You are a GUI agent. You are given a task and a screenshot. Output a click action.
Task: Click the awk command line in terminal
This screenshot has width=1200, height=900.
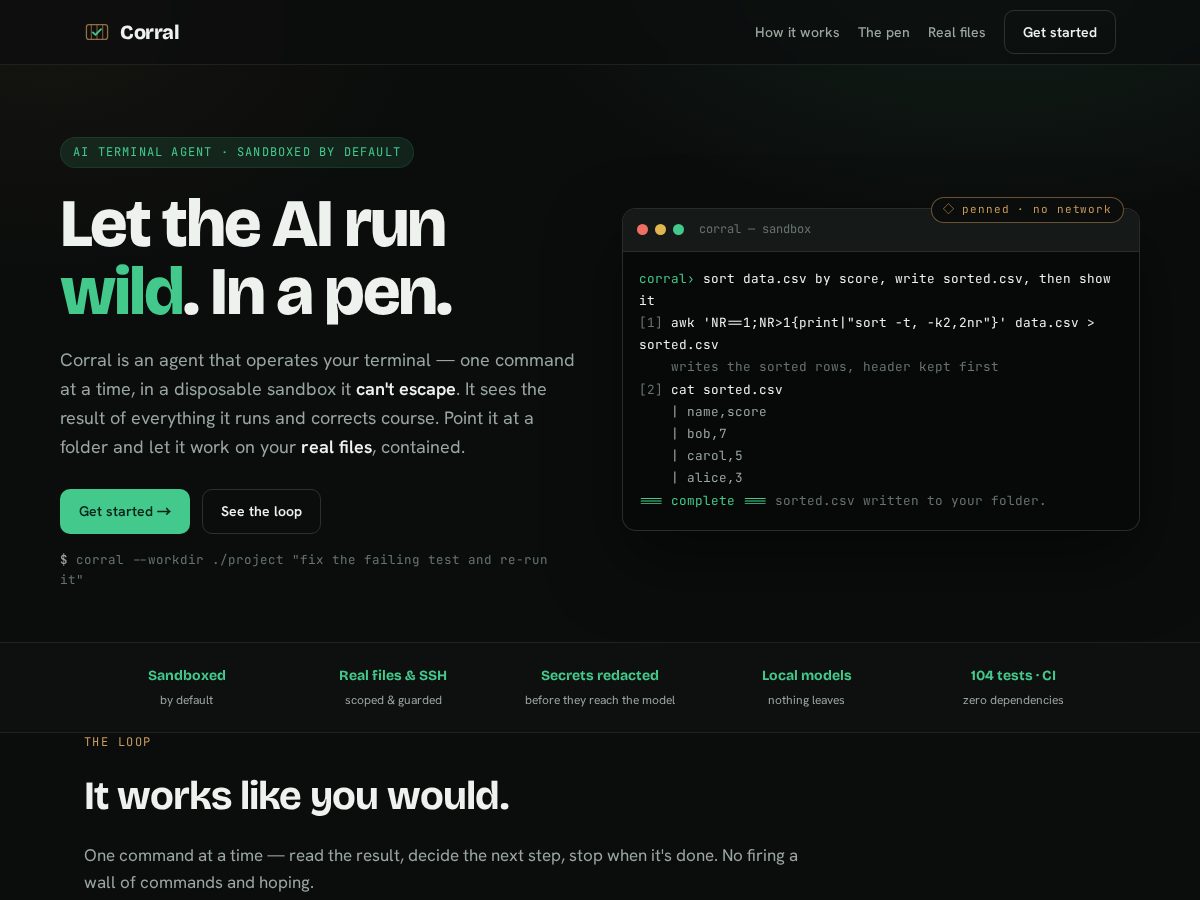(867, 333)
